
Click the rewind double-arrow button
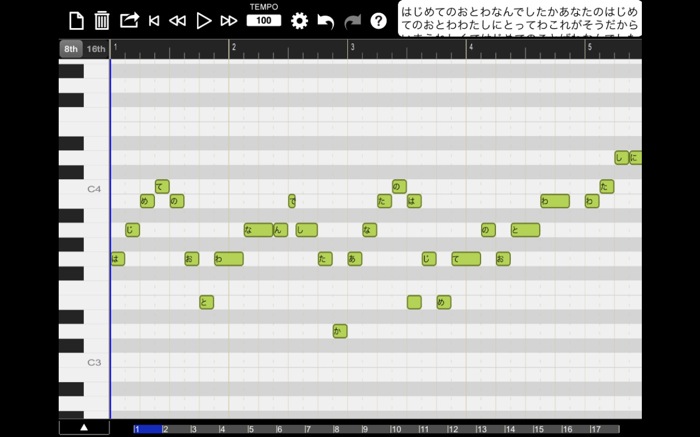(177, 21)
